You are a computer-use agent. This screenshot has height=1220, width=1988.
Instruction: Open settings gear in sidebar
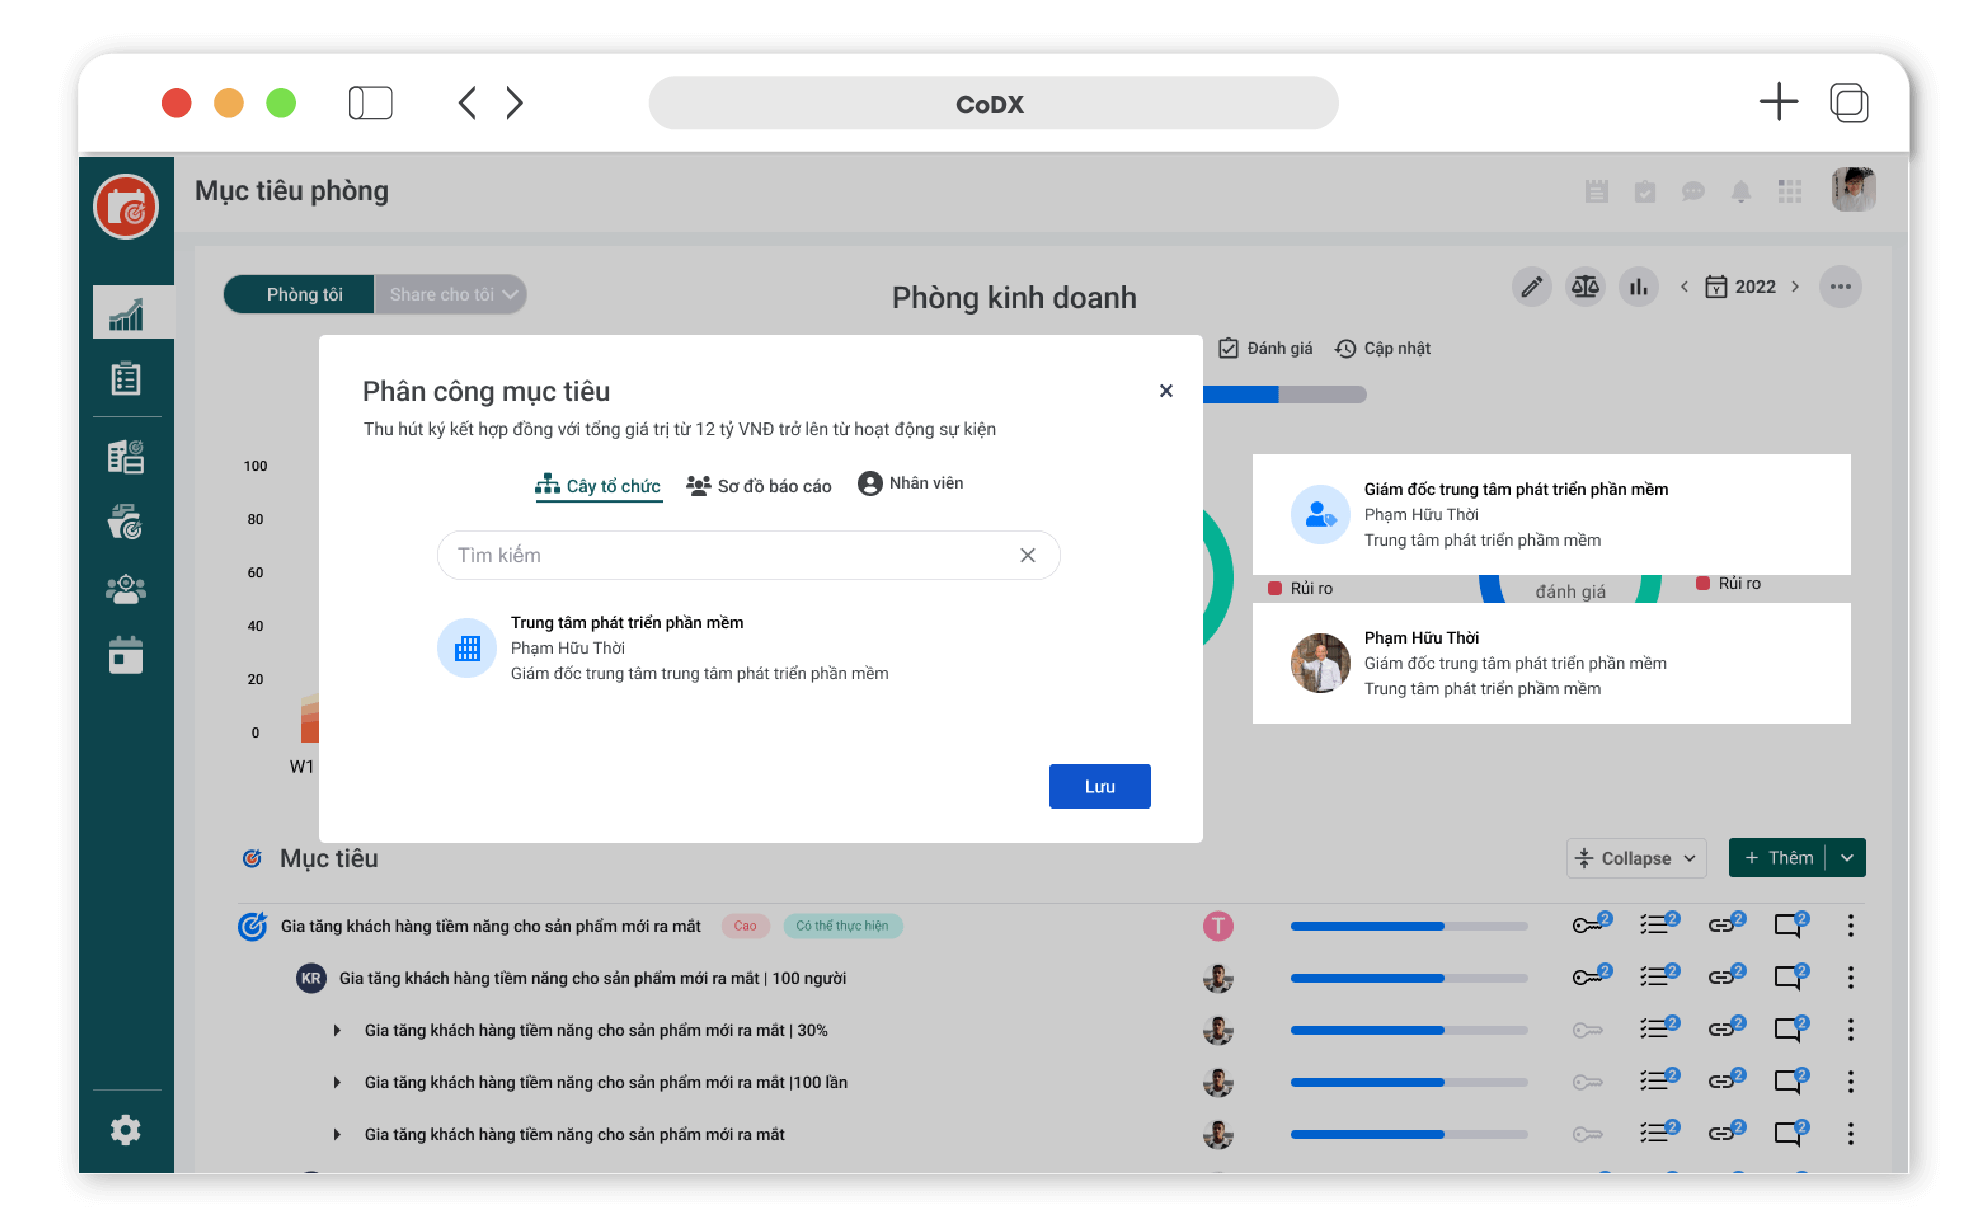[x=126, y=1130]
